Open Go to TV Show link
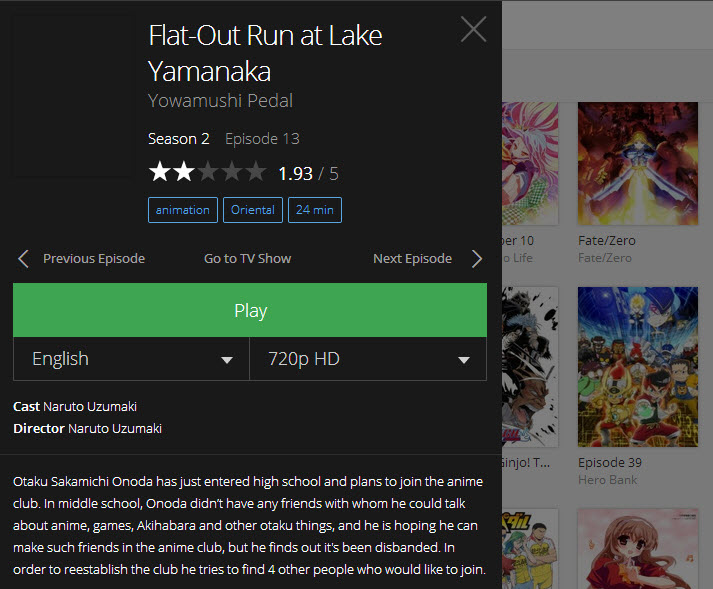The width and height of the screenshot is (713, 589). 247,258
